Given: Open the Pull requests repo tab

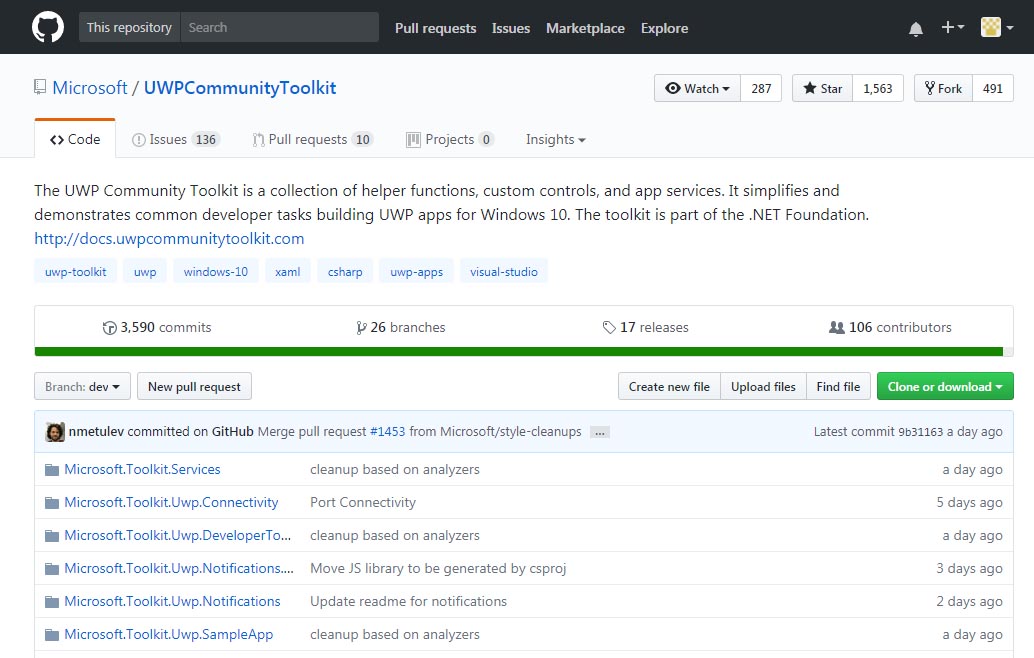Looking at the screenshot, I should 313,139.
